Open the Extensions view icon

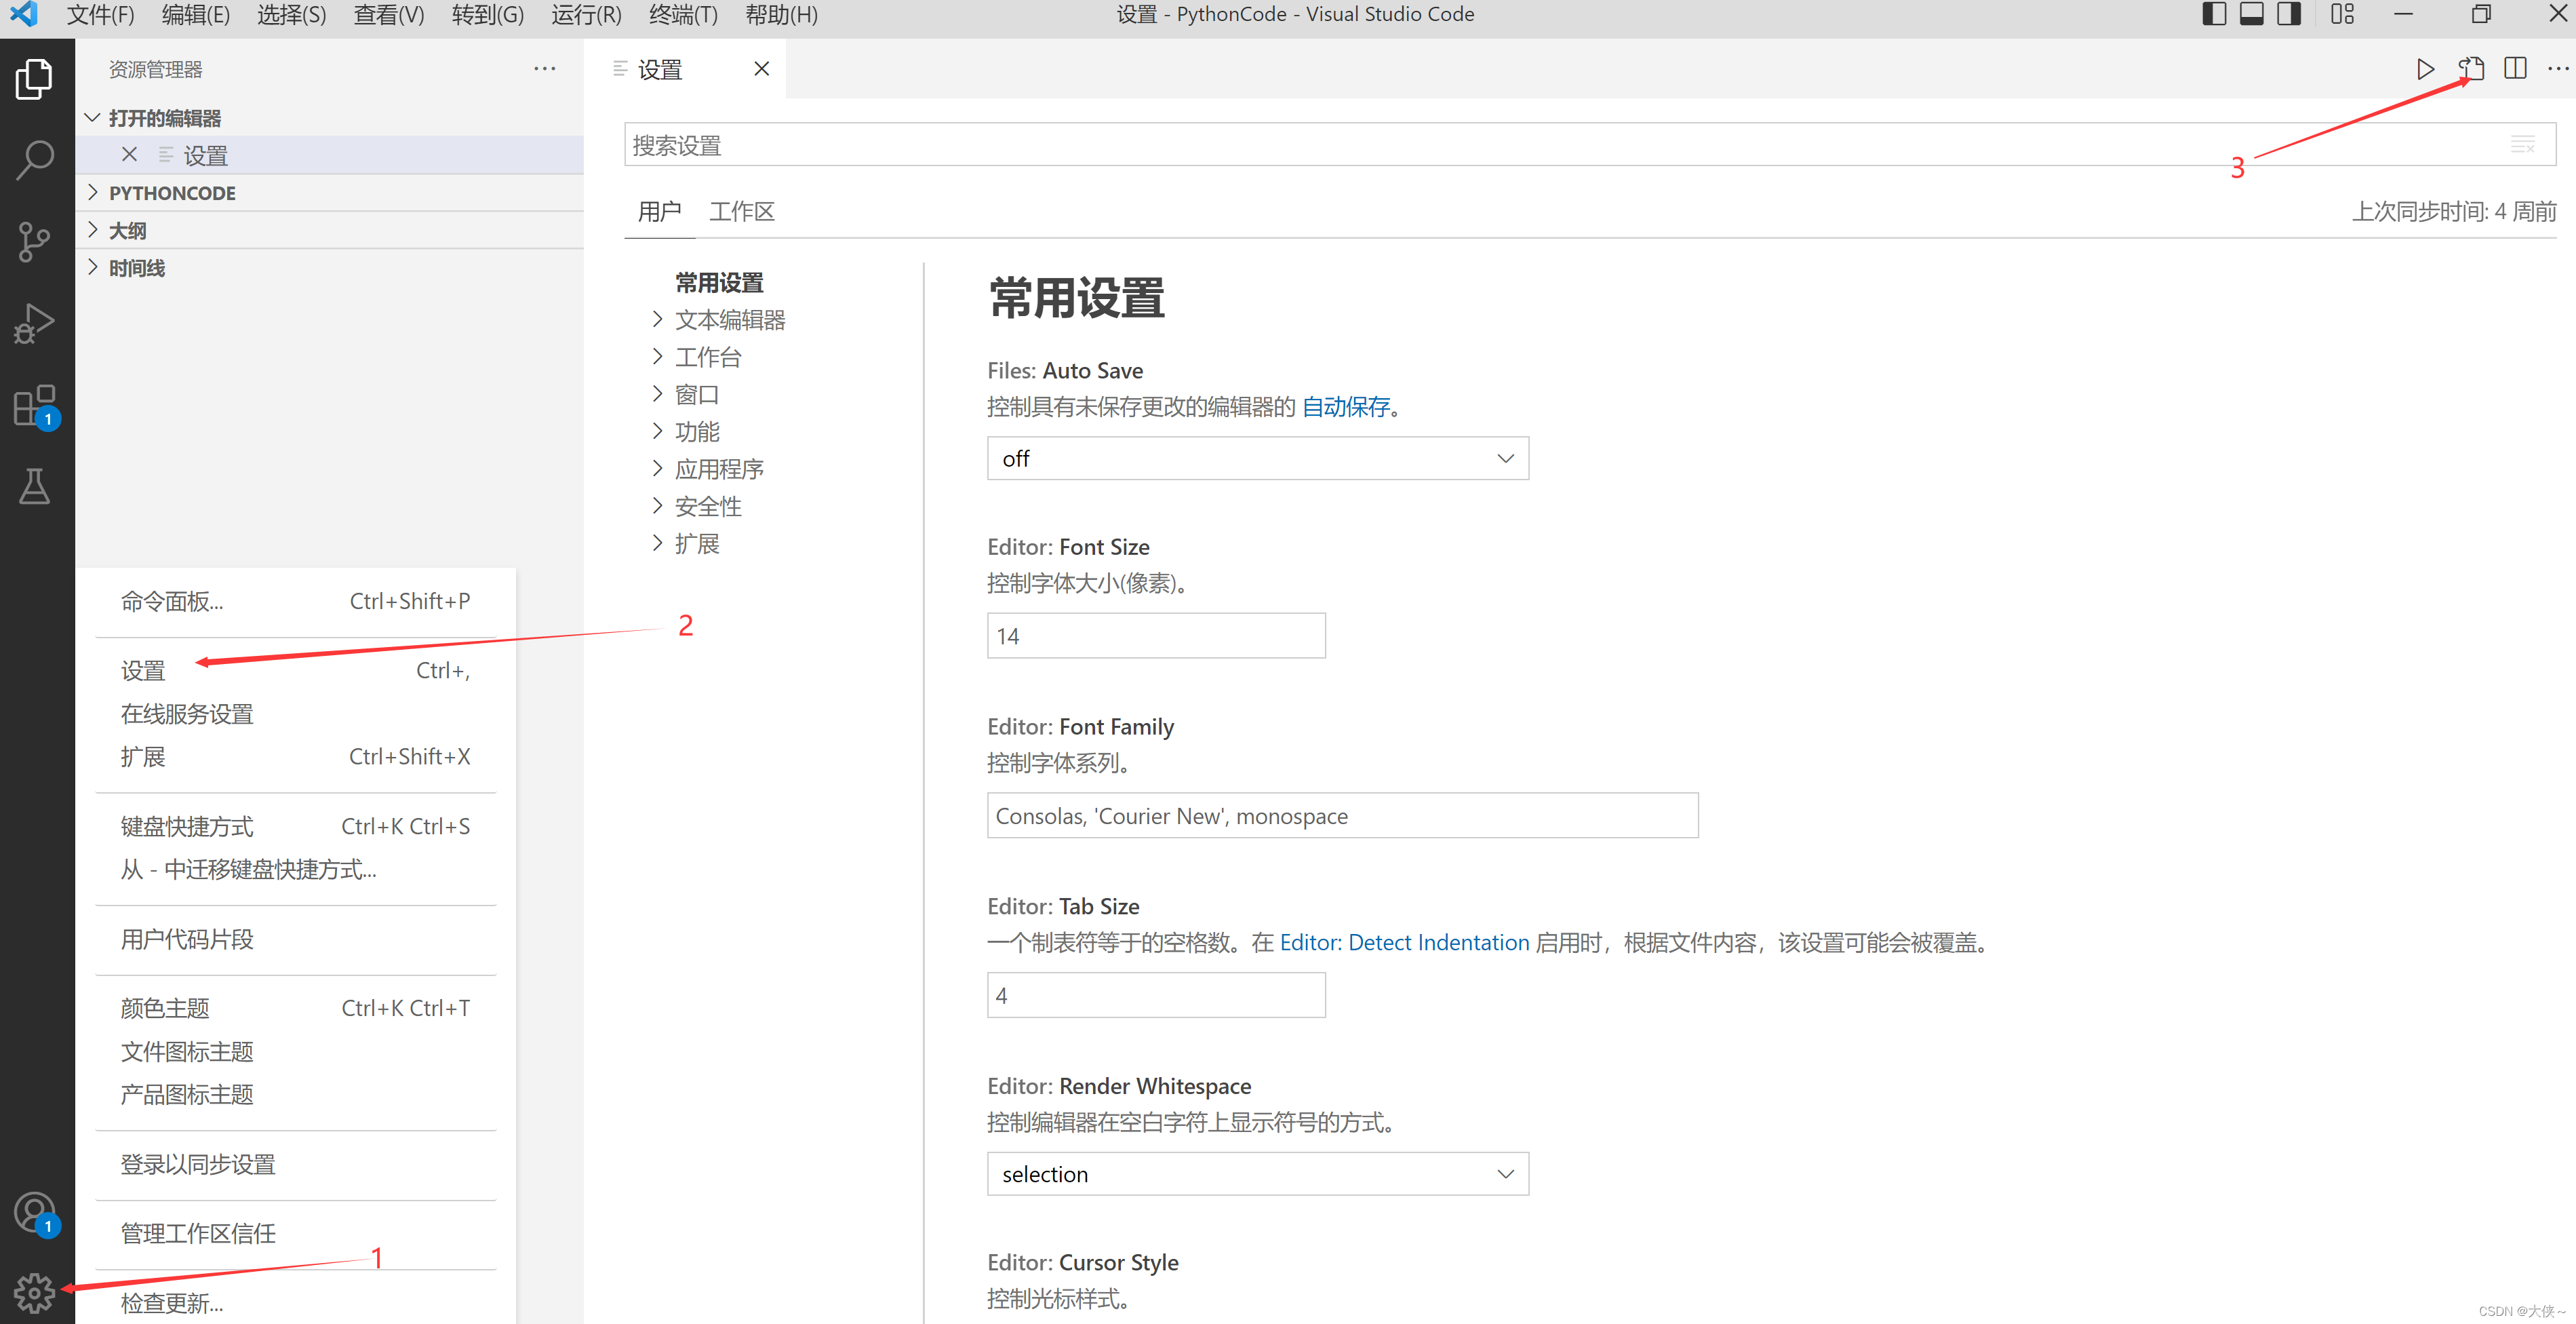(x=35, y=406)
